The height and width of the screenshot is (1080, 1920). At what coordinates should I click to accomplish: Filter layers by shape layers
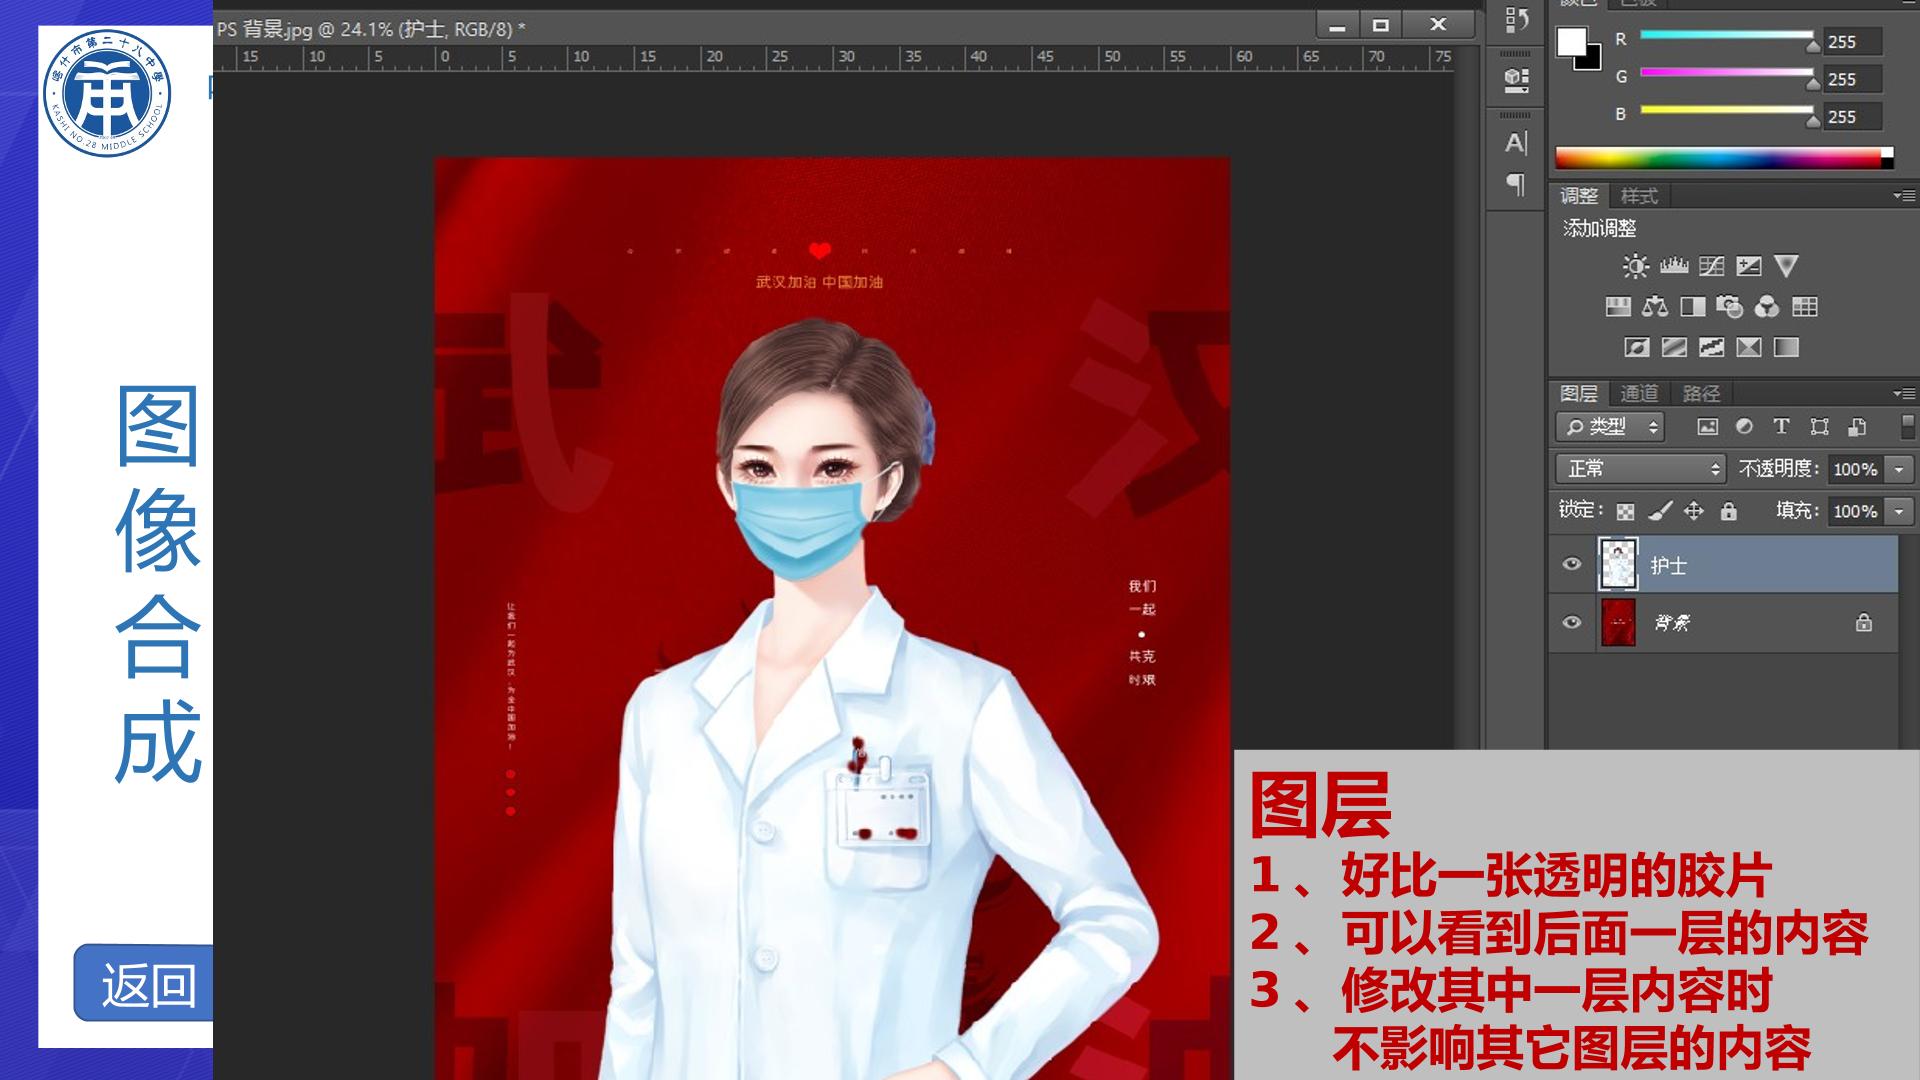[x=1819, y=427]
